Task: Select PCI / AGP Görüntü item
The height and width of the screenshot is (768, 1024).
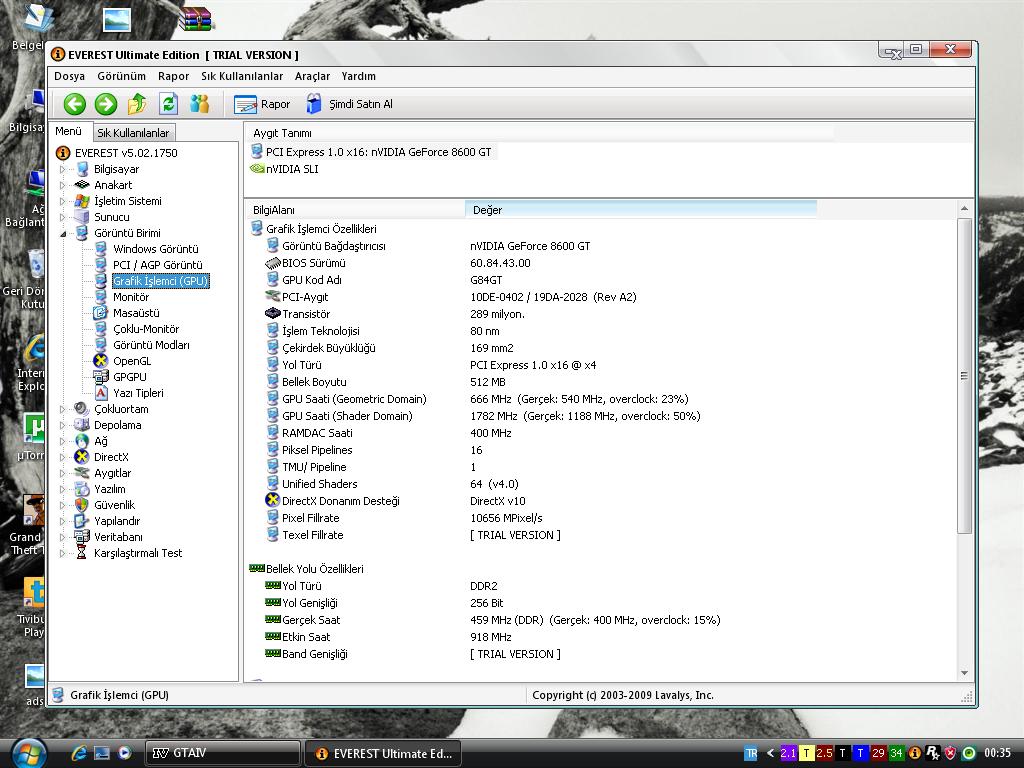Action: click(157, 264)
